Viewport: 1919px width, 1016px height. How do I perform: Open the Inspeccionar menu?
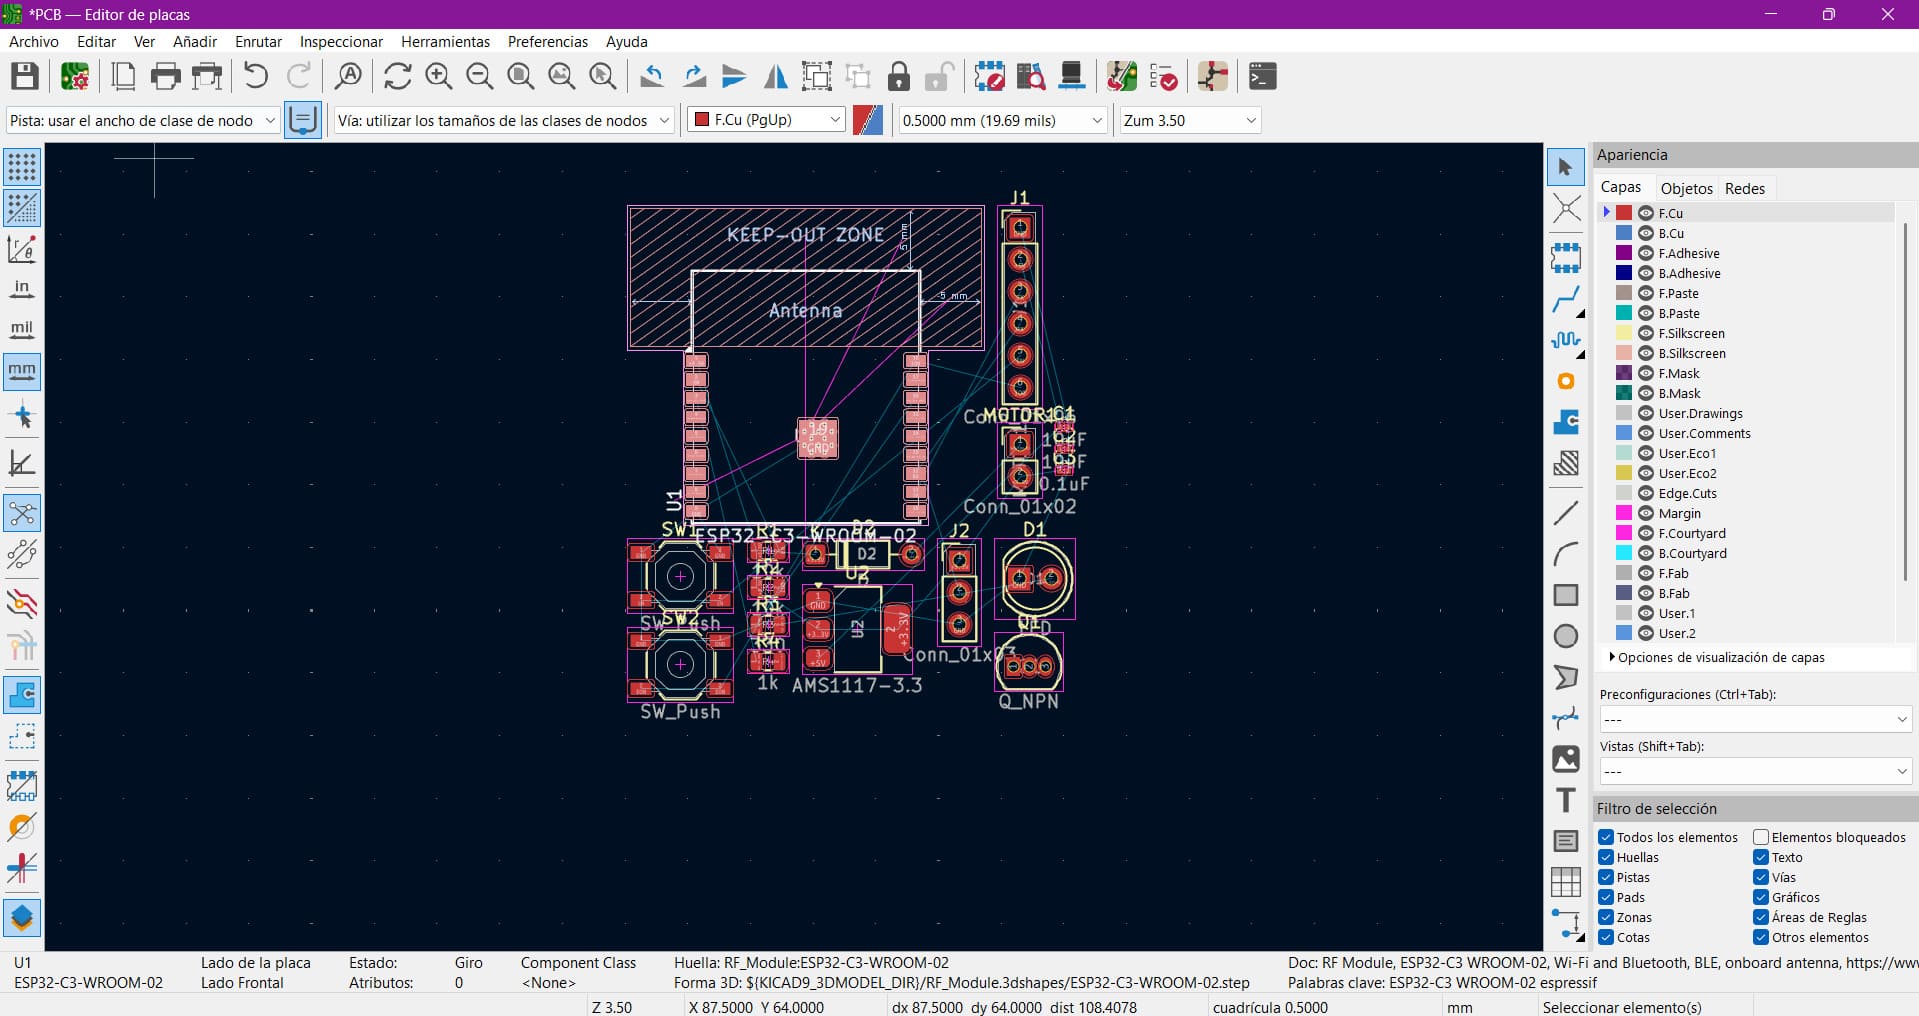tap(340, 42)
